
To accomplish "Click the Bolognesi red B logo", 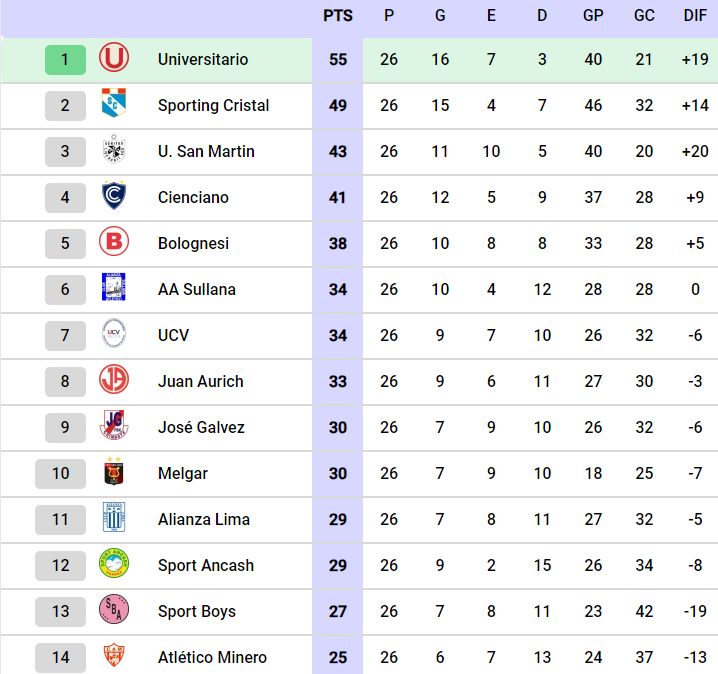I will (x=114, y=243).
